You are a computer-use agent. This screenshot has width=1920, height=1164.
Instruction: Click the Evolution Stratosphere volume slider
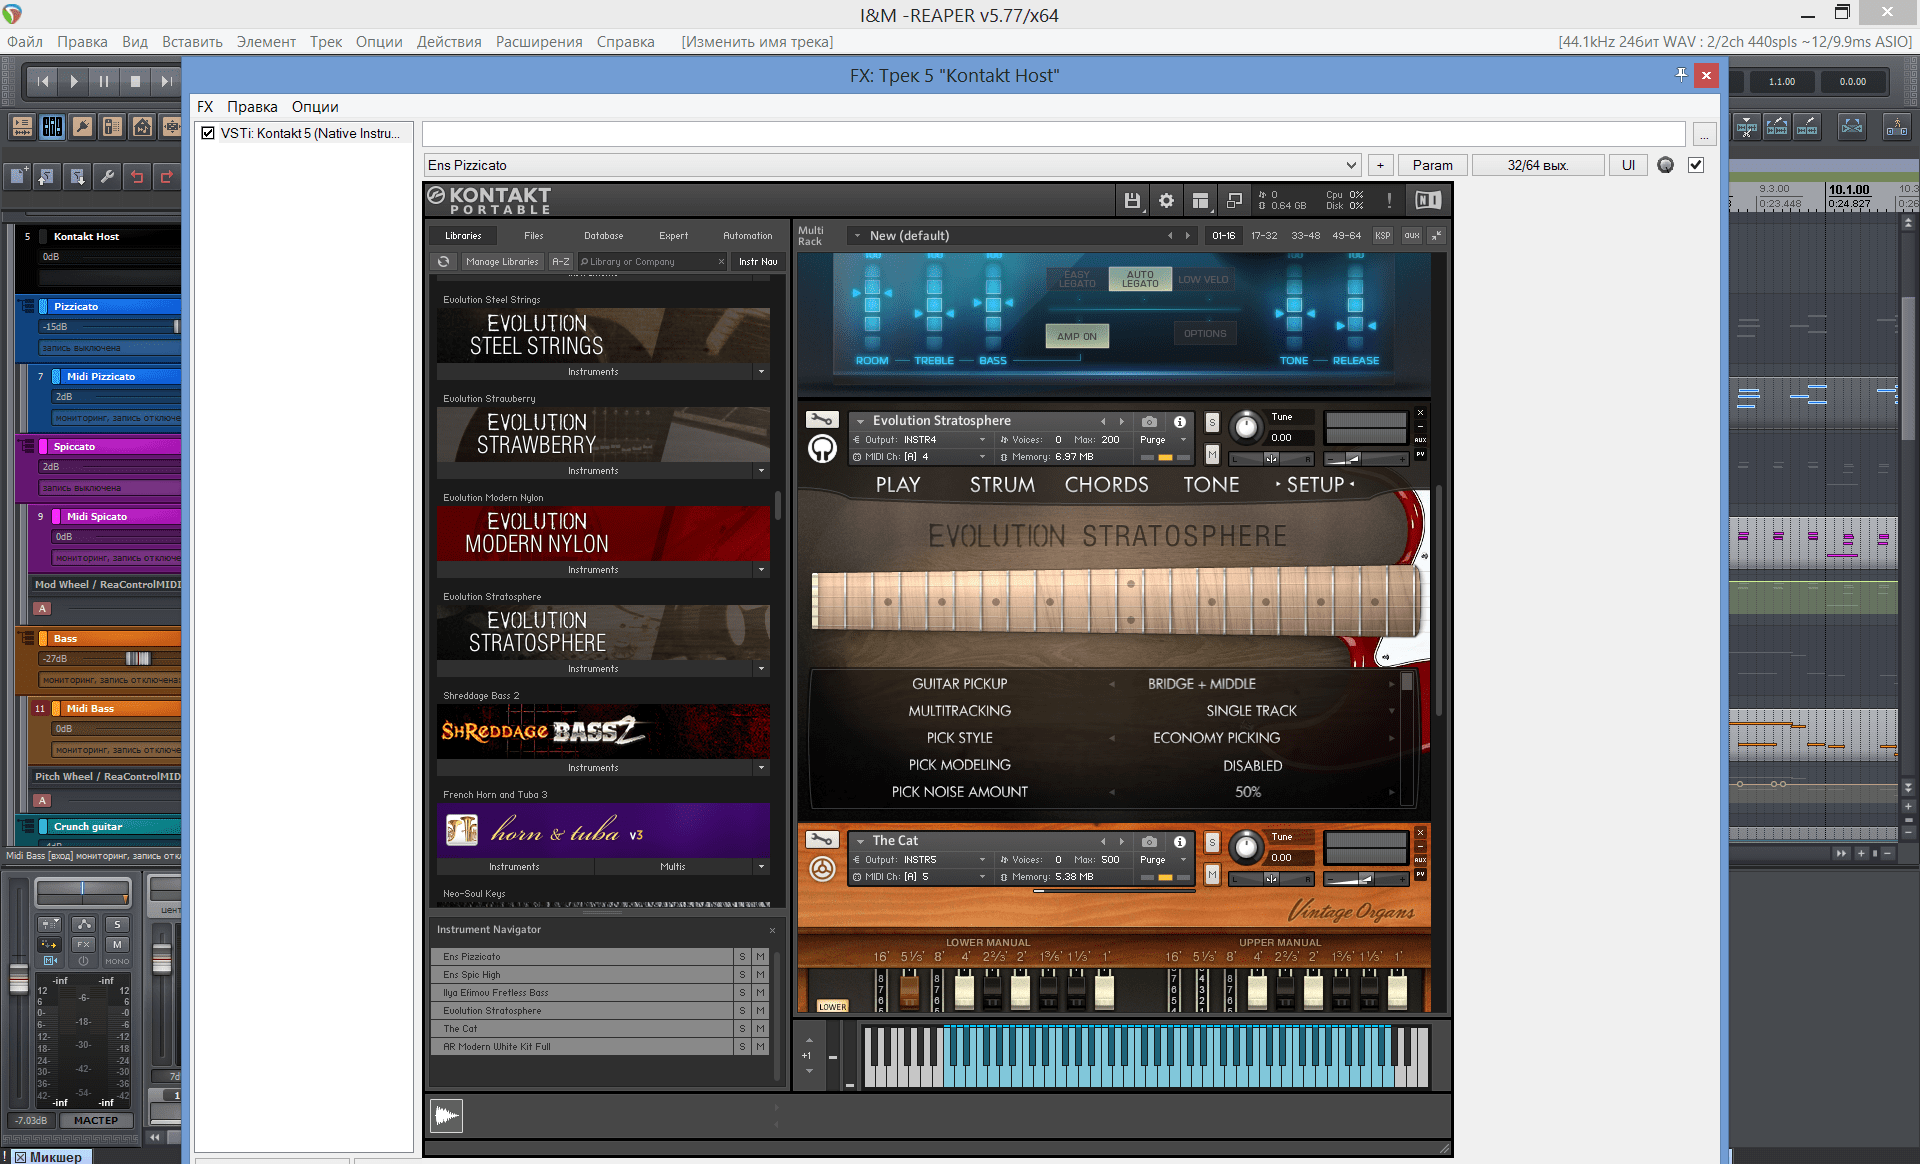point(1364,459)
